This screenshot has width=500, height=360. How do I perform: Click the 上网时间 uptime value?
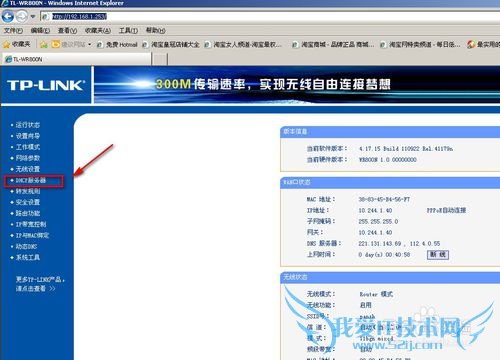coord(384,255)
